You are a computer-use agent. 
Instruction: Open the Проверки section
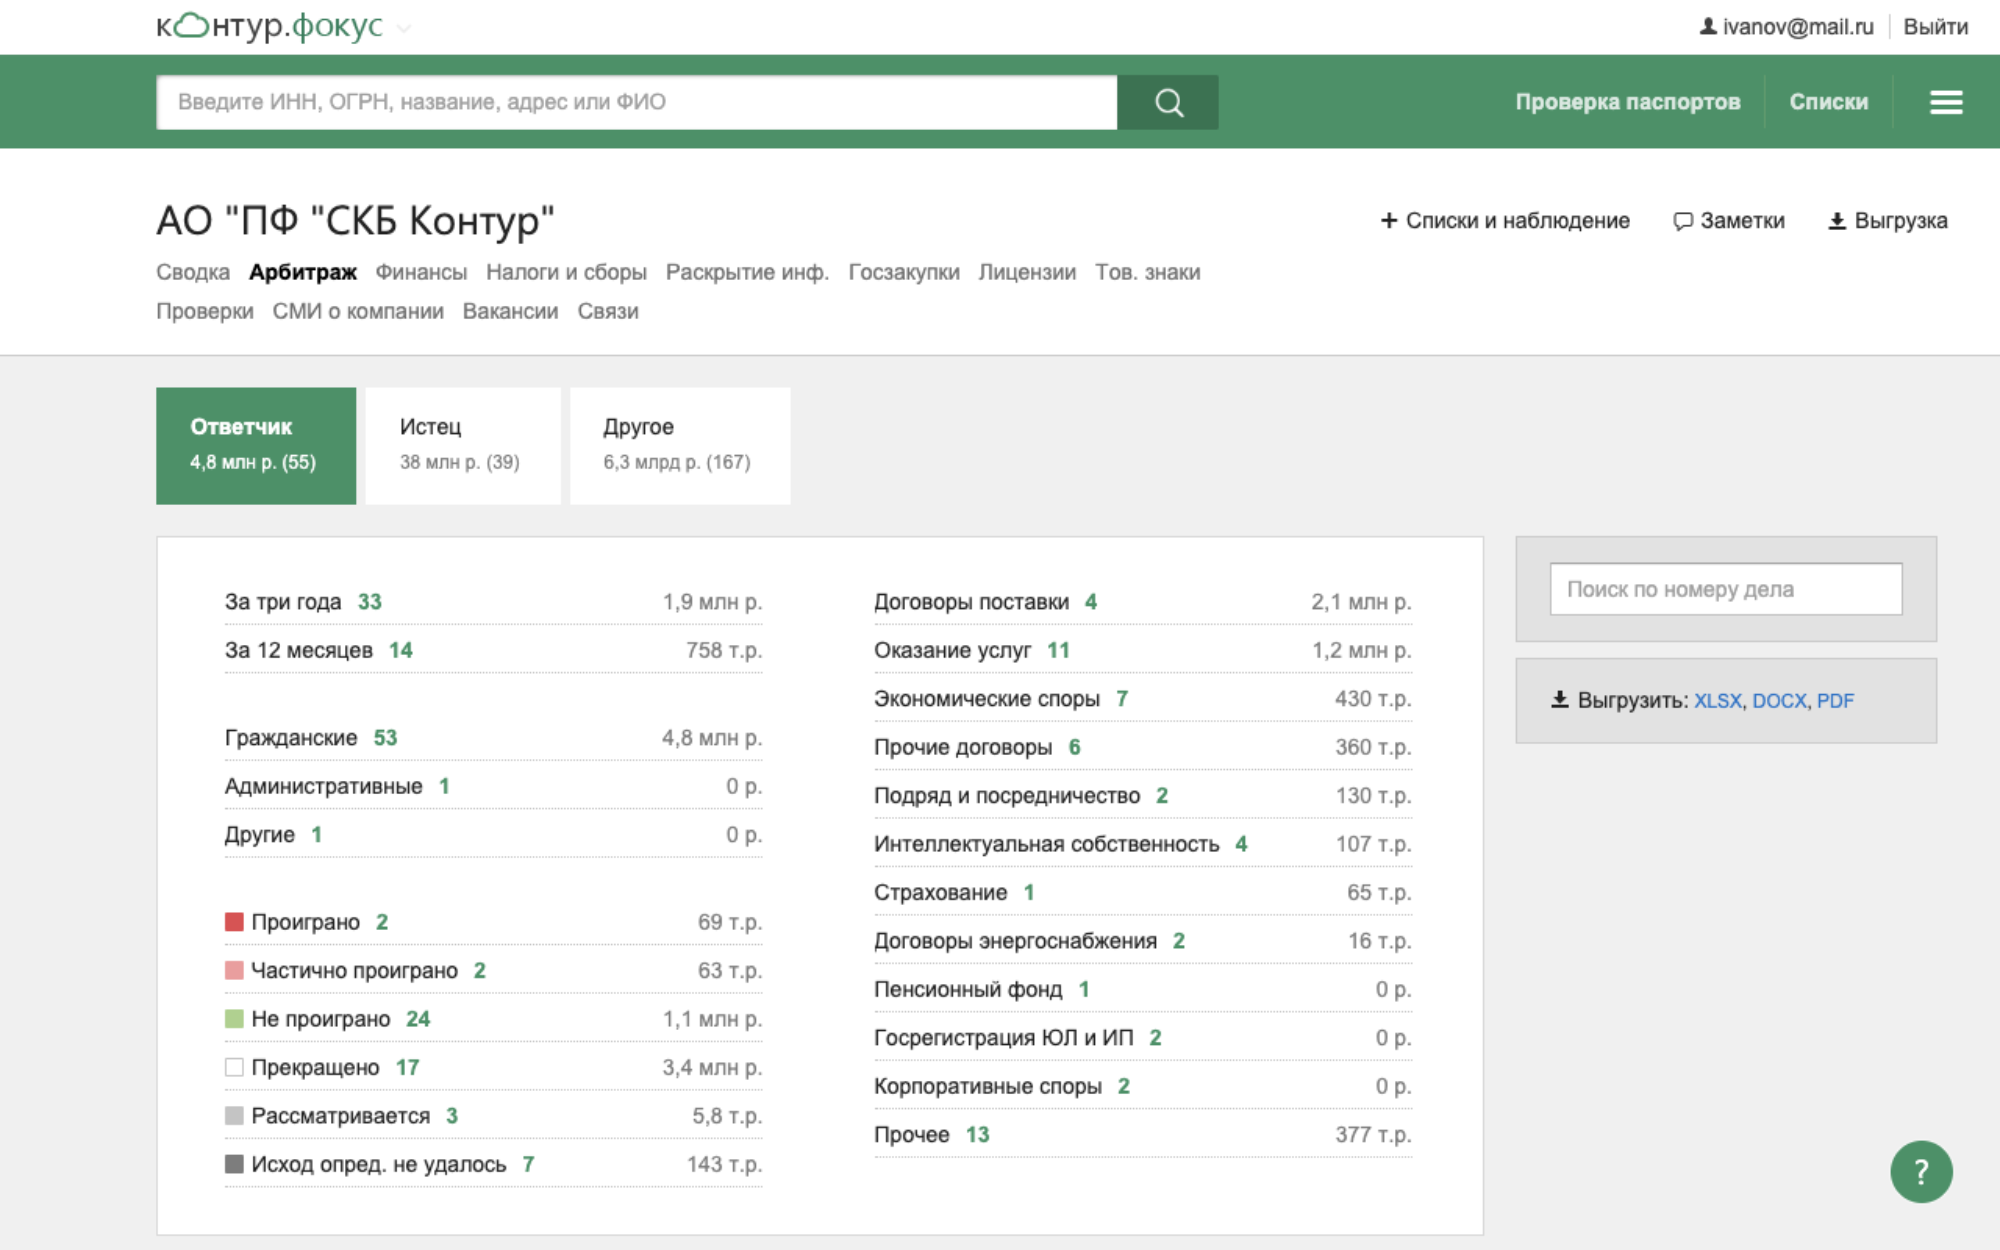tap(205, 311)
